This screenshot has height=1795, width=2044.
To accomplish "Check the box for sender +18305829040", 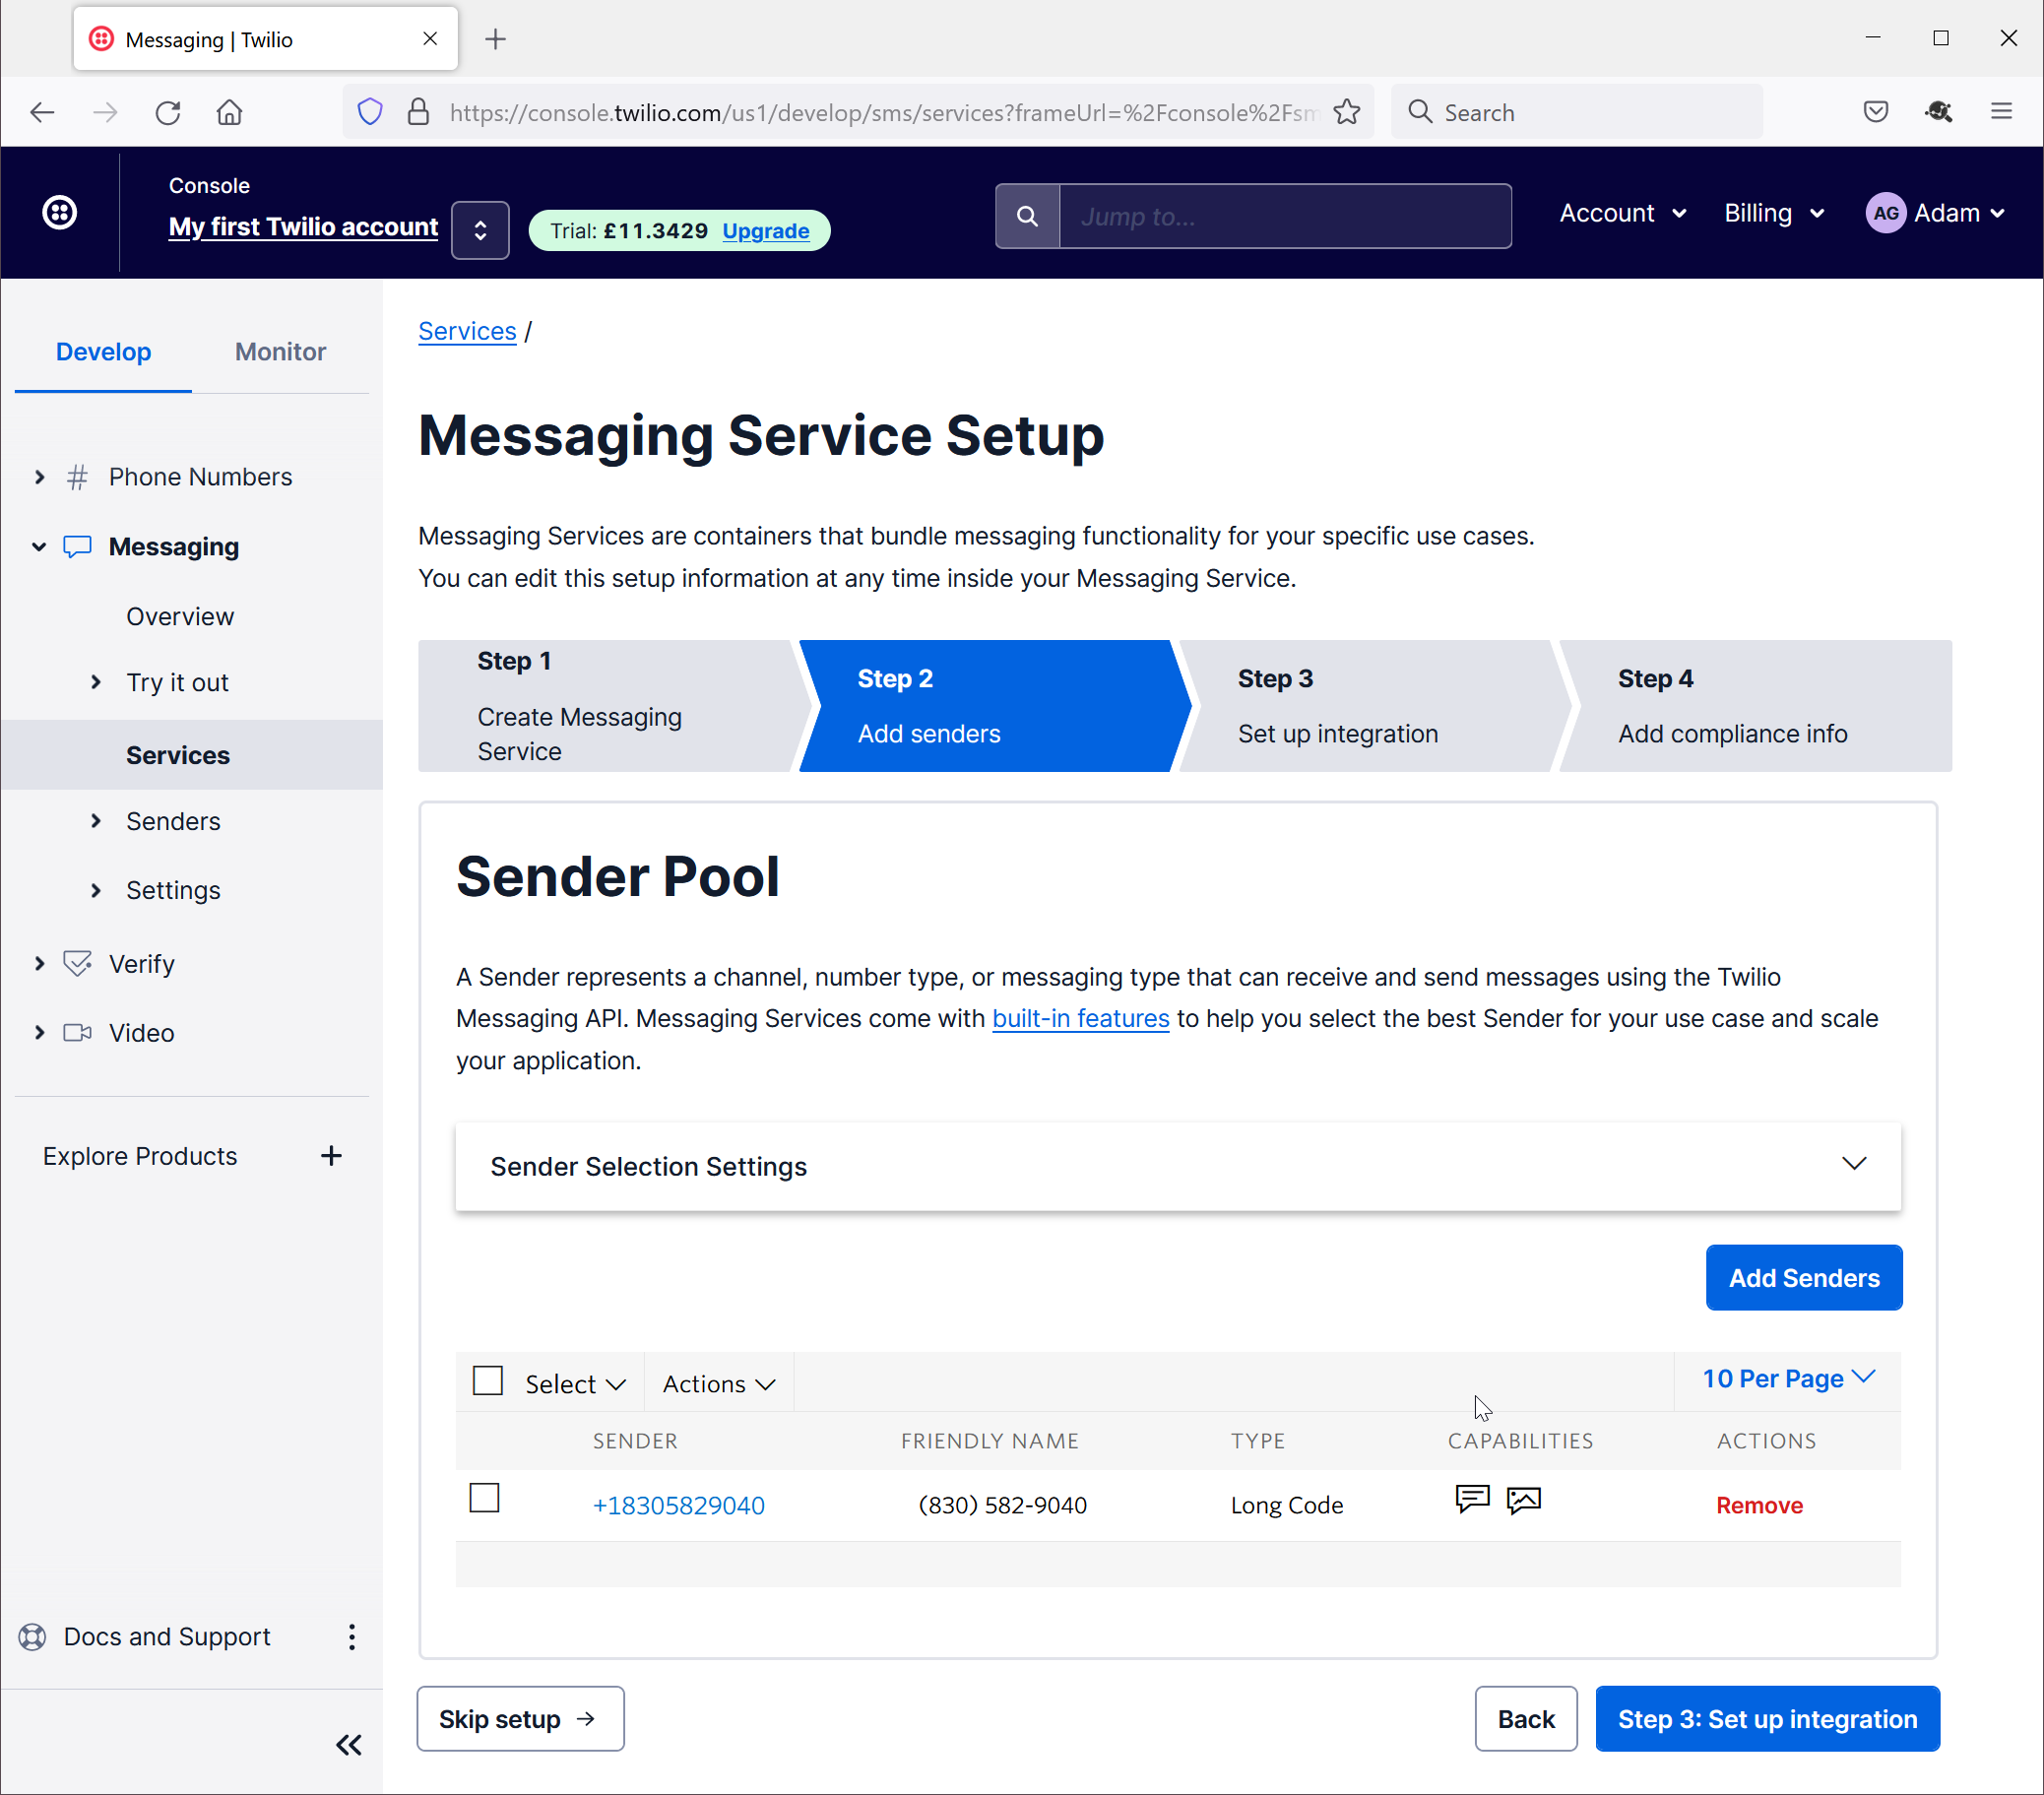I will pos(485,1498).
